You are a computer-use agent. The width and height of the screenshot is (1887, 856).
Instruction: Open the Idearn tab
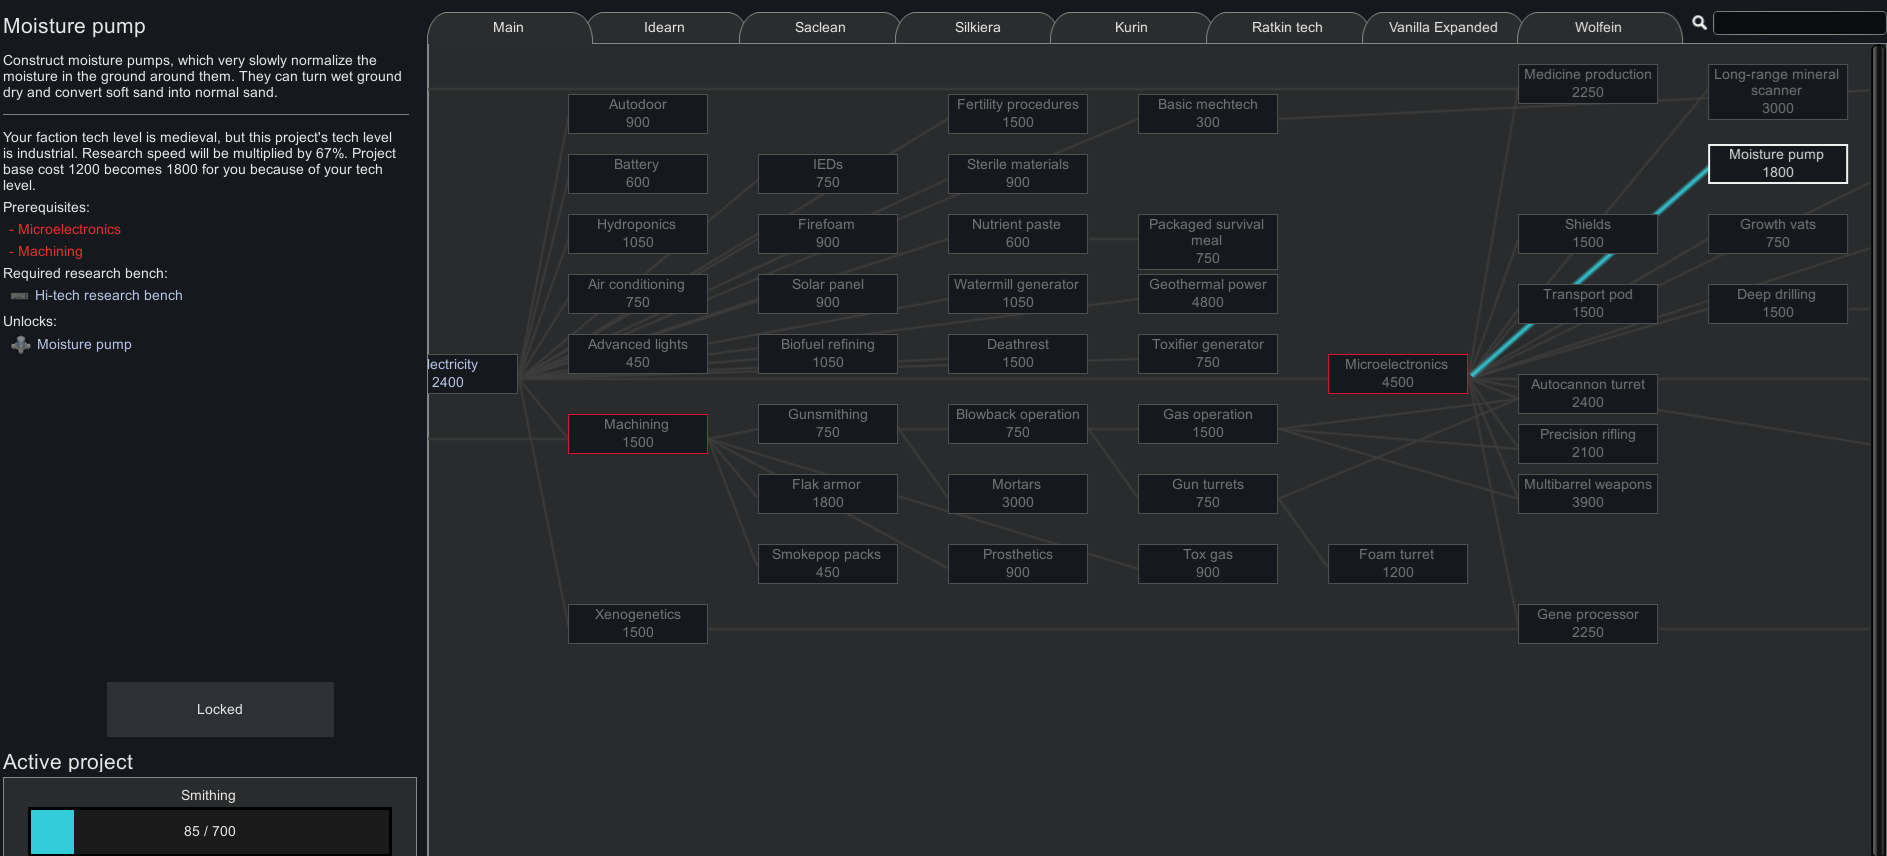coord(664,28)
